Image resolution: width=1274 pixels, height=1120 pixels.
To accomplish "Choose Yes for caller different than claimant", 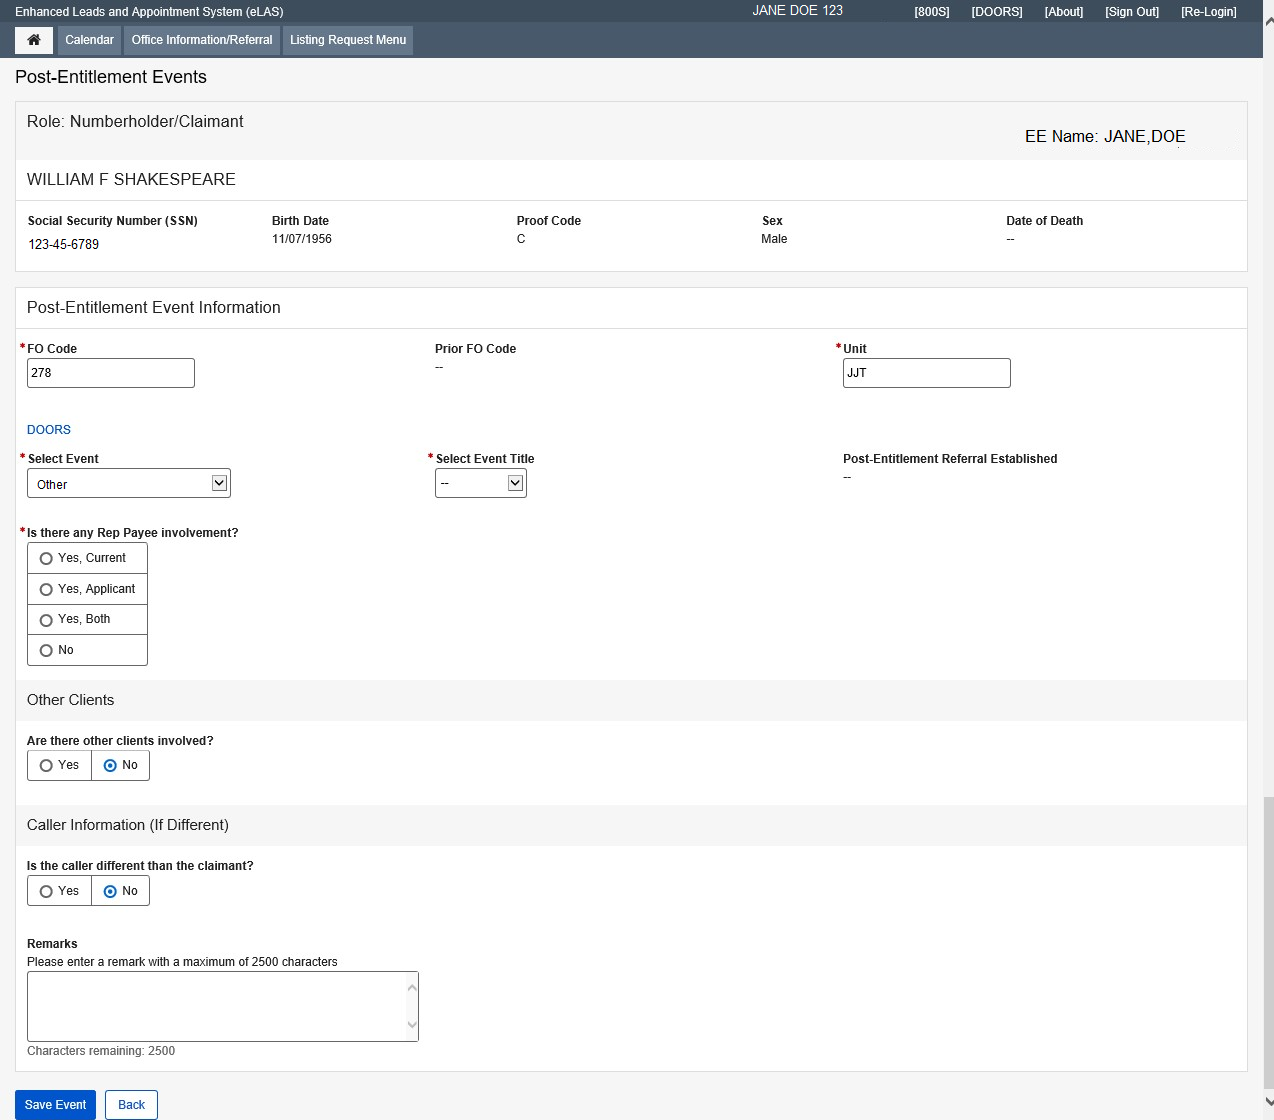I will [x=46, y=891].
